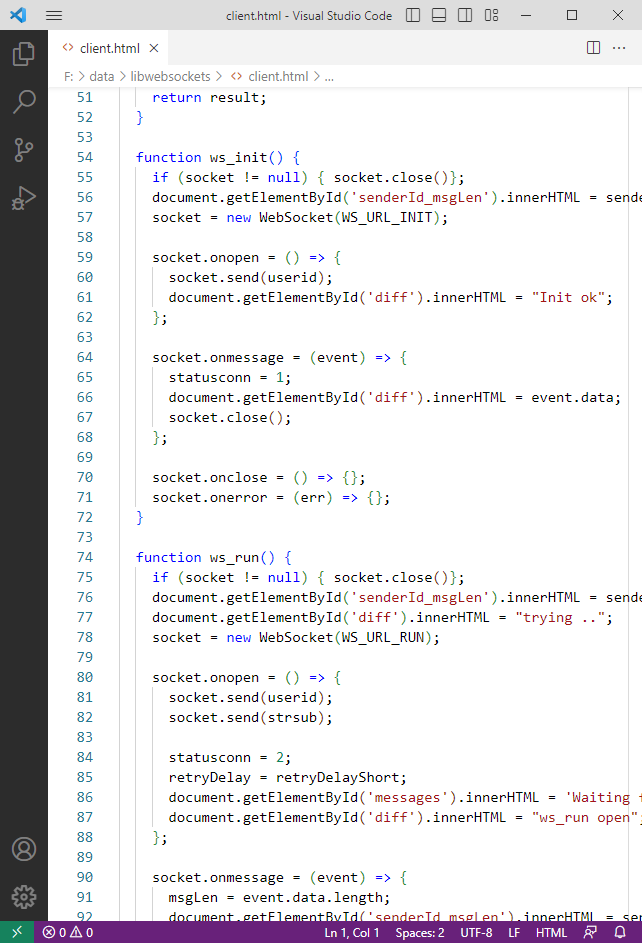Toggle Secondary Side Bar layout icon
The height and width of the screenshot is (943, 642).
(x=465, y=16)
